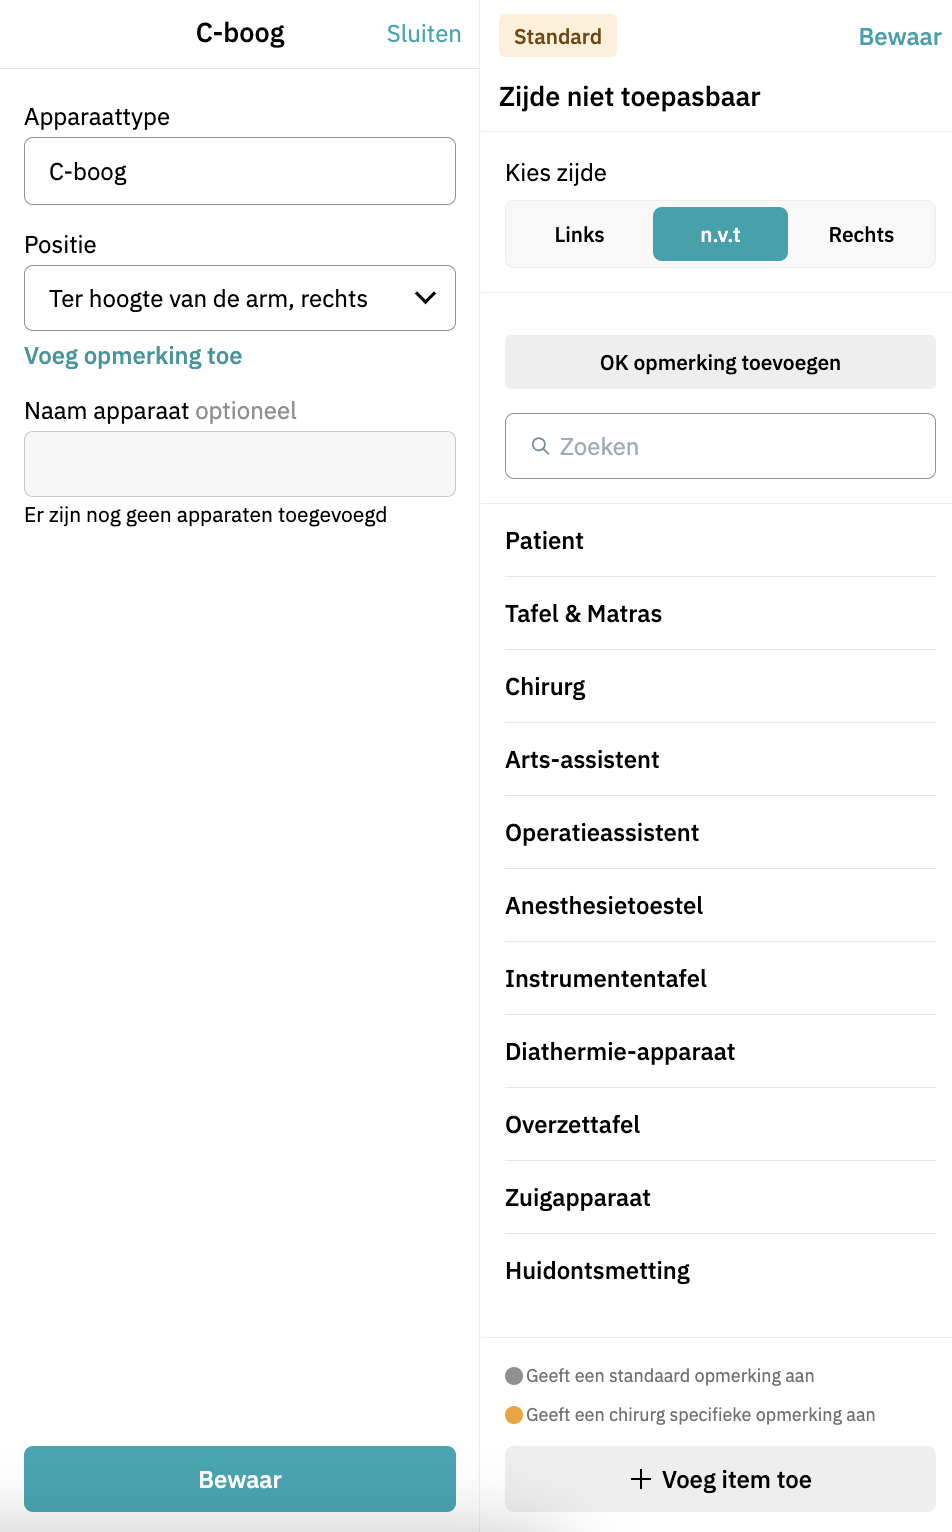Select n.v.t side option
The image size is (952, 1532).
click(x=720, y=235)
